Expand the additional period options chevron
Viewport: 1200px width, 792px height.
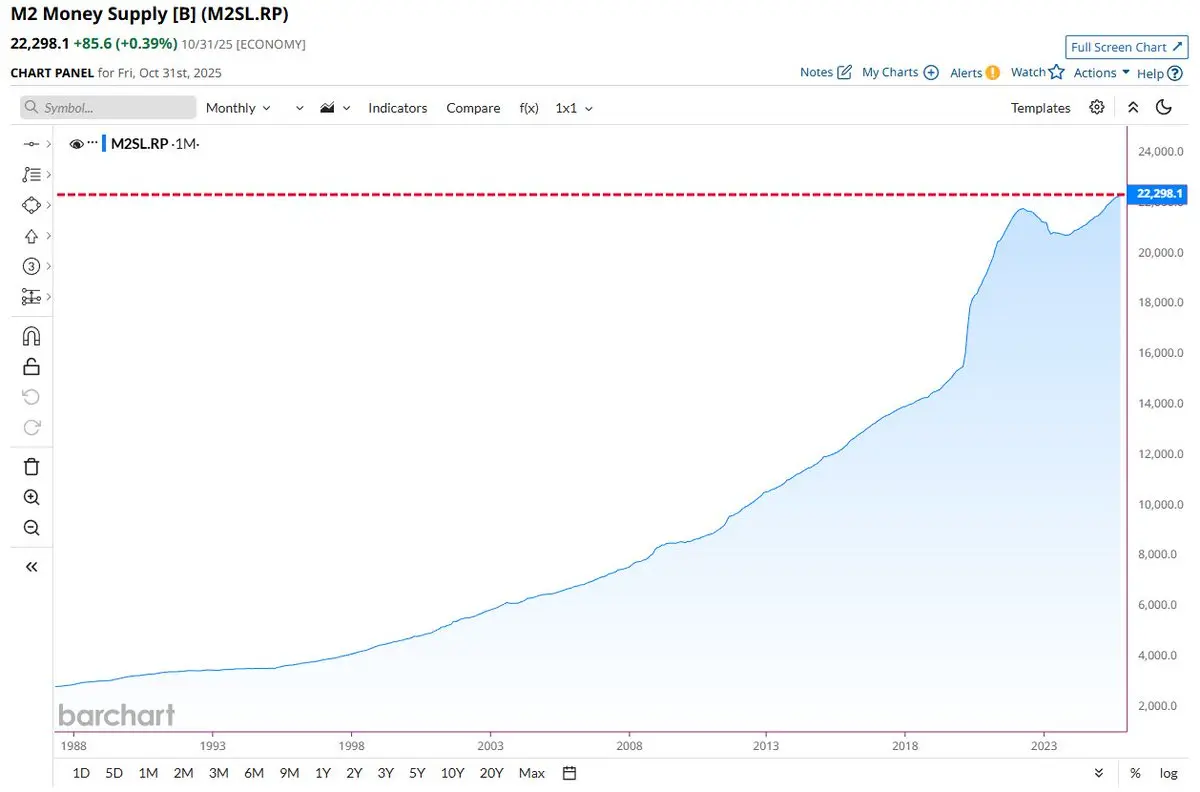click(299, 108)
